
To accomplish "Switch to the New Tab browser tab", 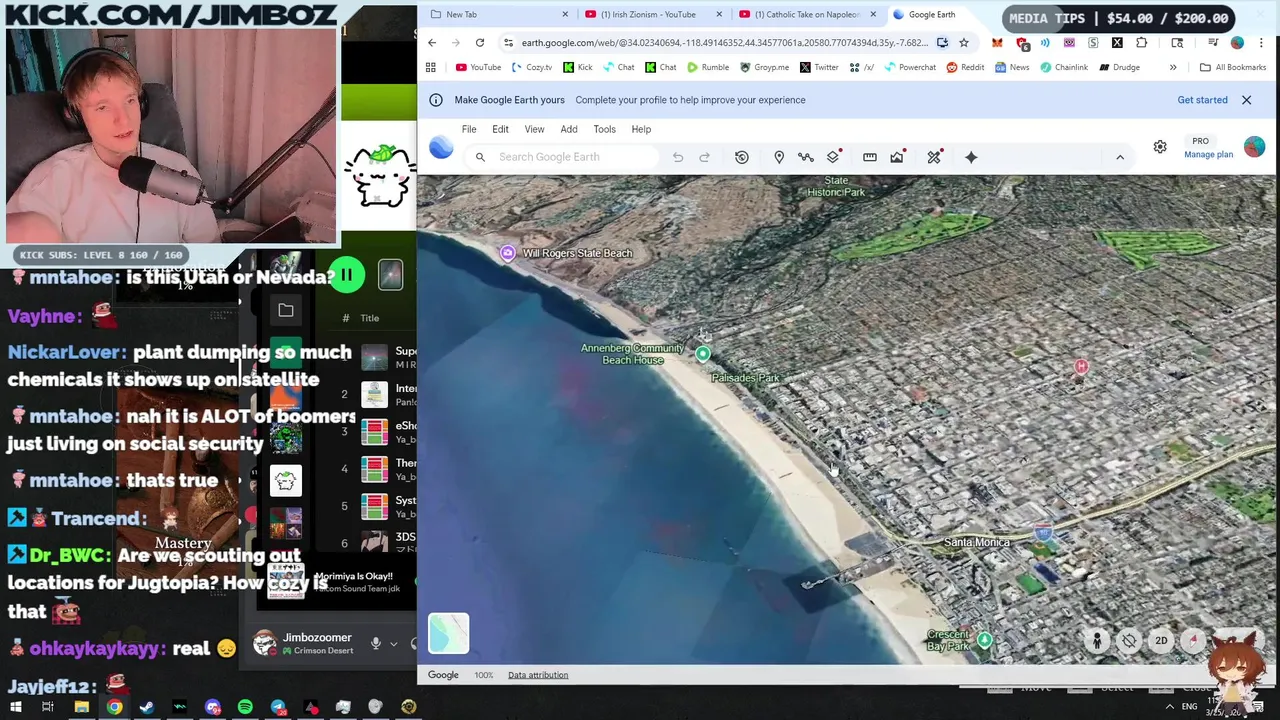I will 497,14.
